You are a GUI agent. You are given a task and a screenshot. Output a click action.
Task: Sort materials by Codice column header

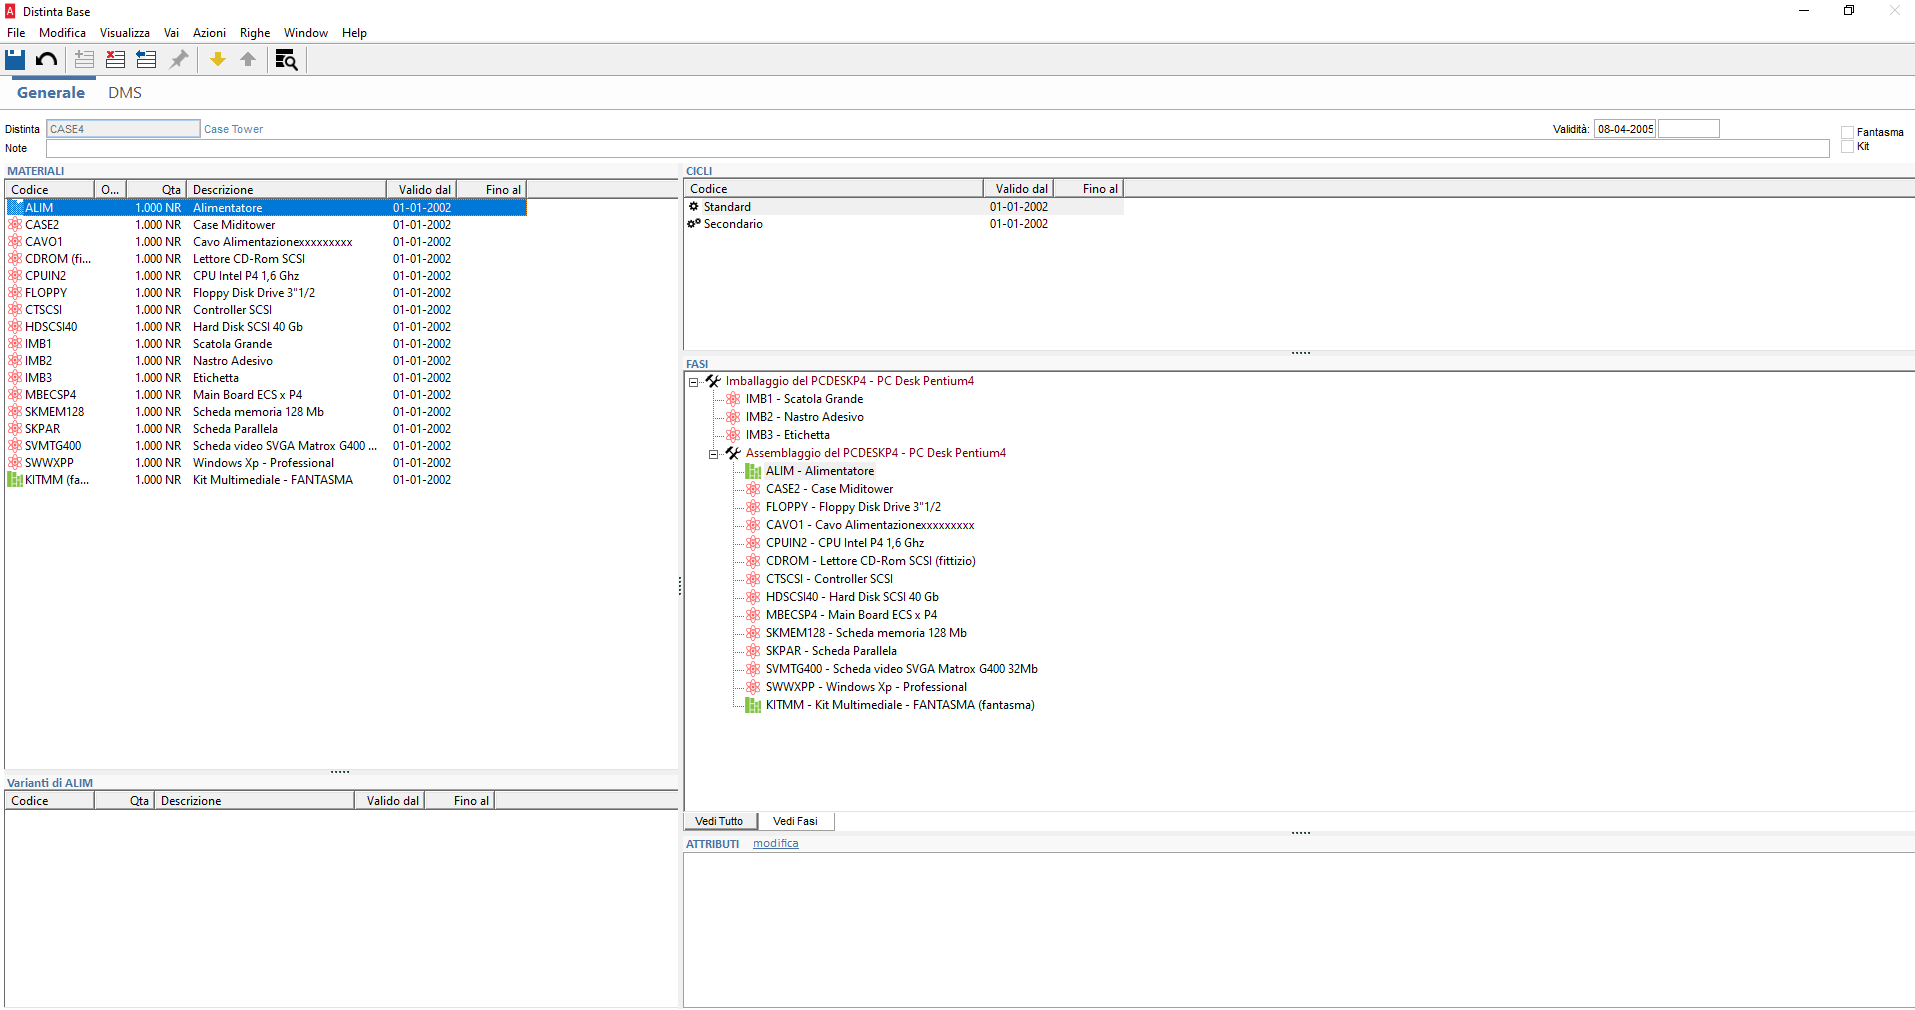(50, 190)
